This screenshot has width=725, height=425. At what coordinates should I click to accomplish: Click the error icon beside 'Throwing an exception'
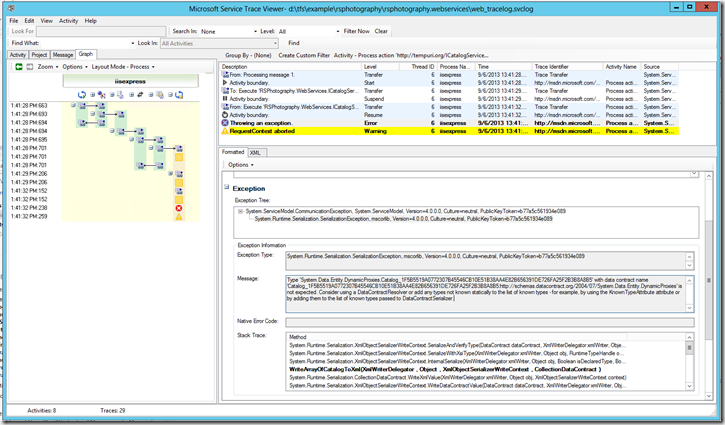(225, 122)
